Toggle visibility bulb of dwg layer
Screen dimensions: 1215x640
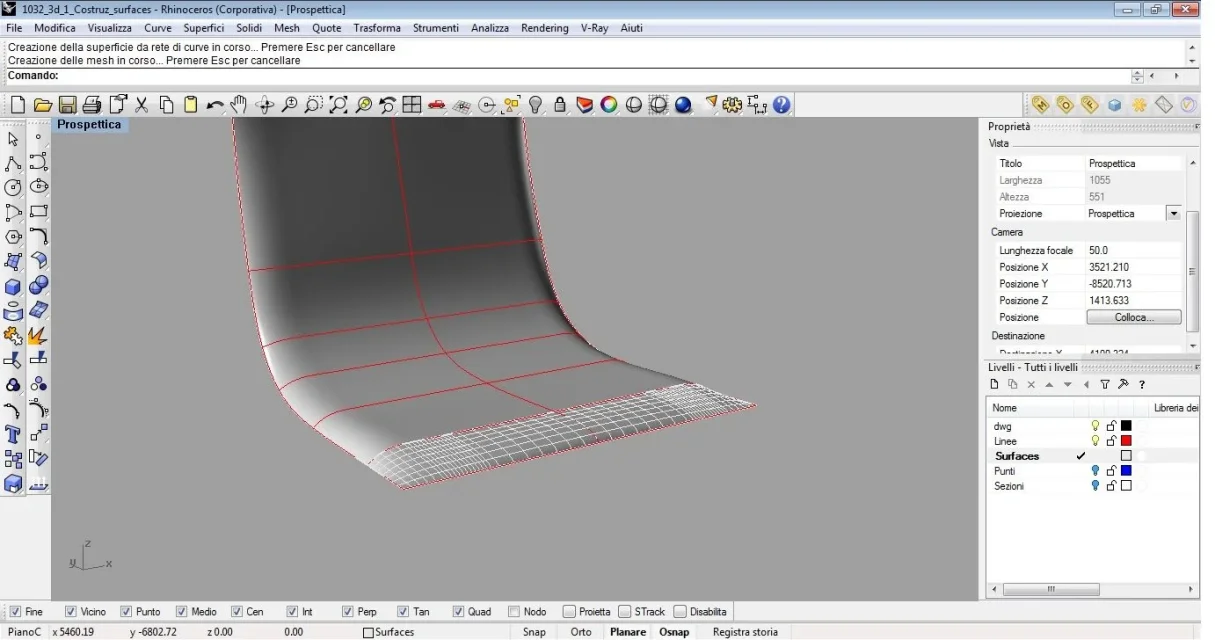pyautogui.click(x=1095, y=426)
